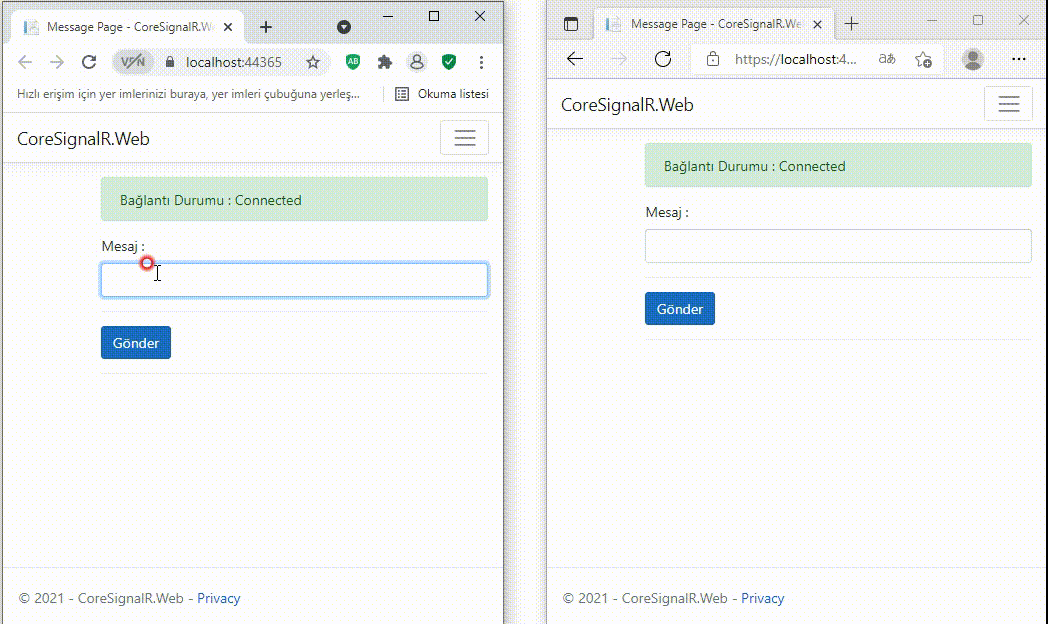Add to favorites star in Edge
Viewport: 1048px width, 624px height.
[x=924, y=59]
